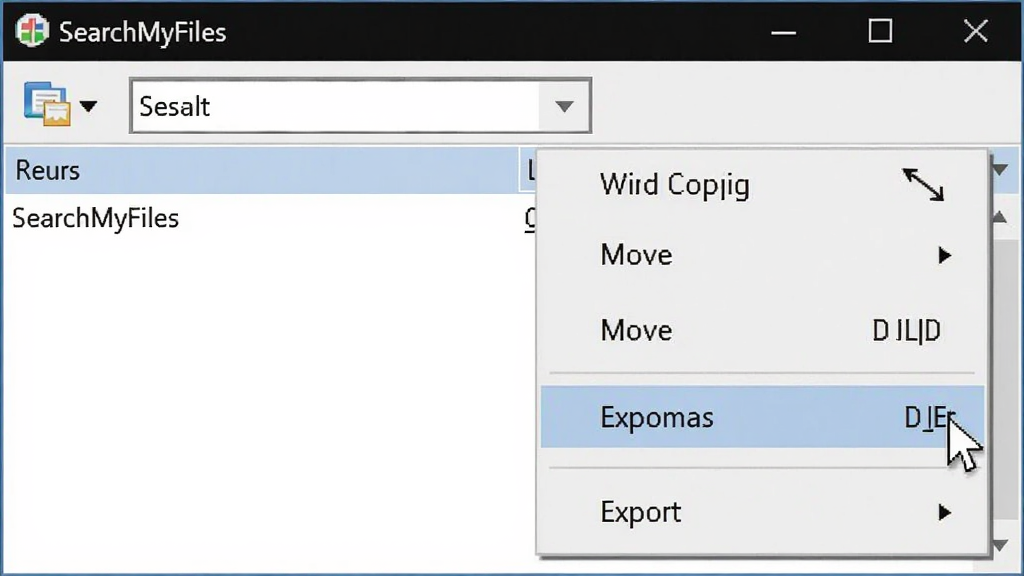Click the scrollbar up arrow
The width and height of the screenshot is (1024, 576).
[1000, 217]
